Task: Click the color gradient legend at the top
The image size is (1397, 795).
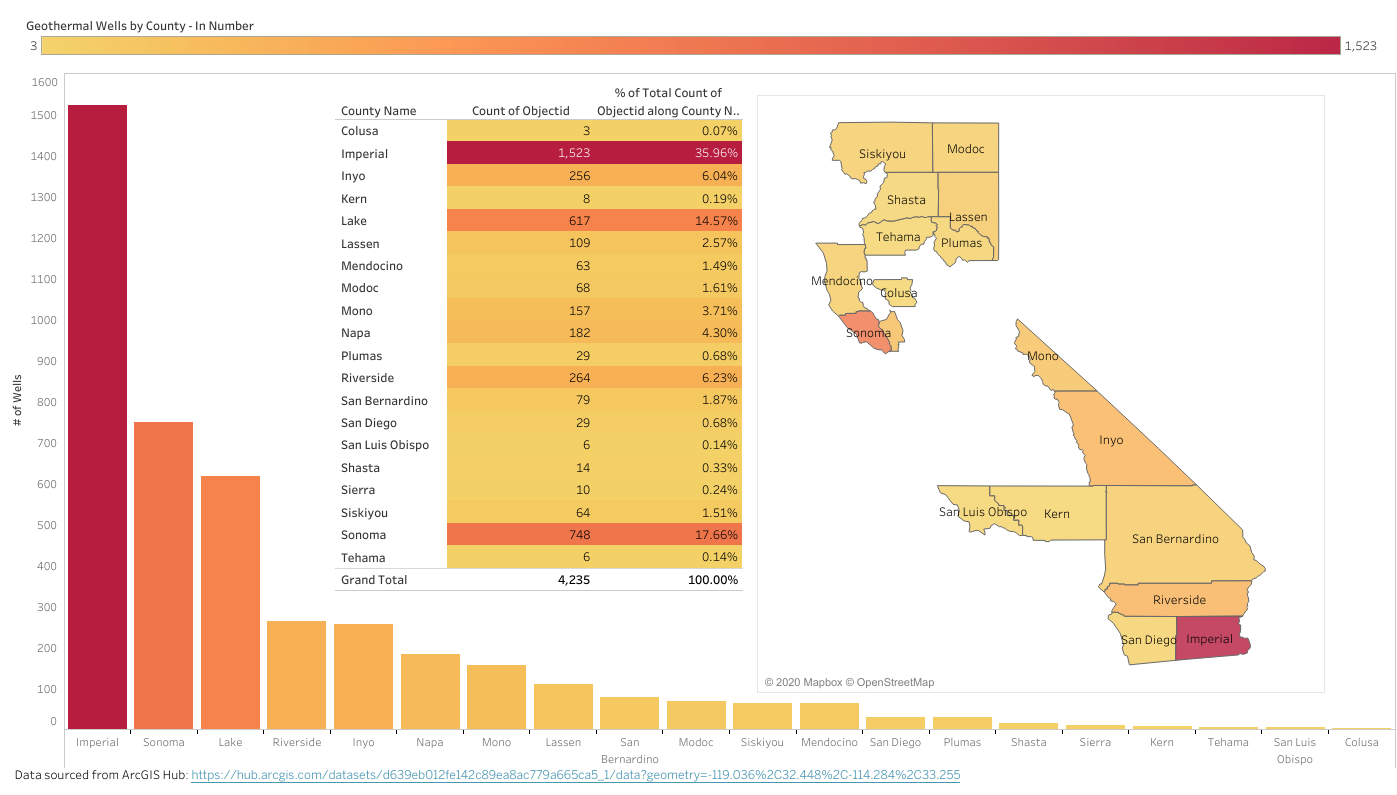Action: [690, 45]
